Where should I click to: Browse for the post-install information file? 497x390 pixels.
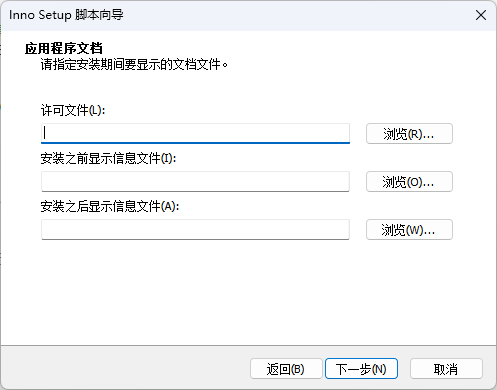409,230
